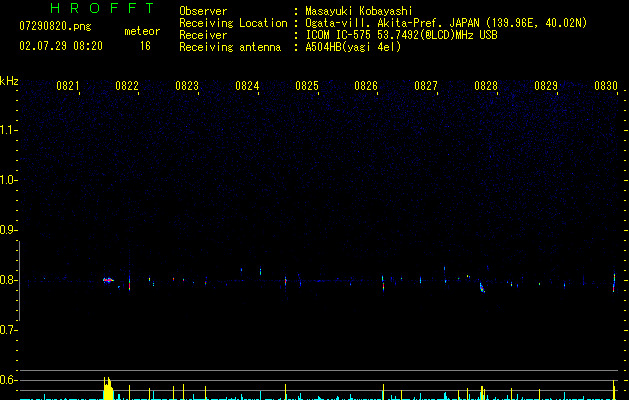Viewport: 629px width, 400px height.
Task: Click the location text Ogata-vill. Akita-Pref. JAPAN
Action: [x=394, y=23]
